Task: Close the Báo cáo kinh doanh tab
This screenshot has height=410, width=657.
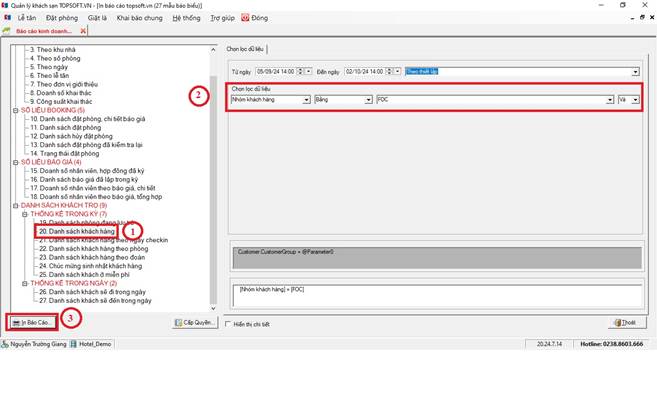Action: [x=83, y=31]
